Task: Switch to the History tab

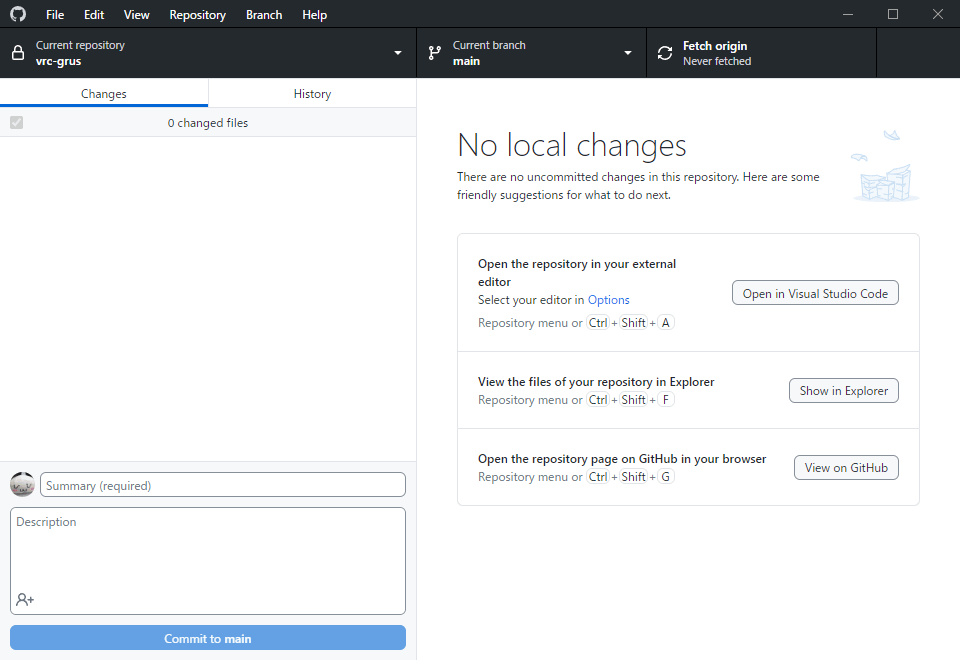Action: coord(312,94)
